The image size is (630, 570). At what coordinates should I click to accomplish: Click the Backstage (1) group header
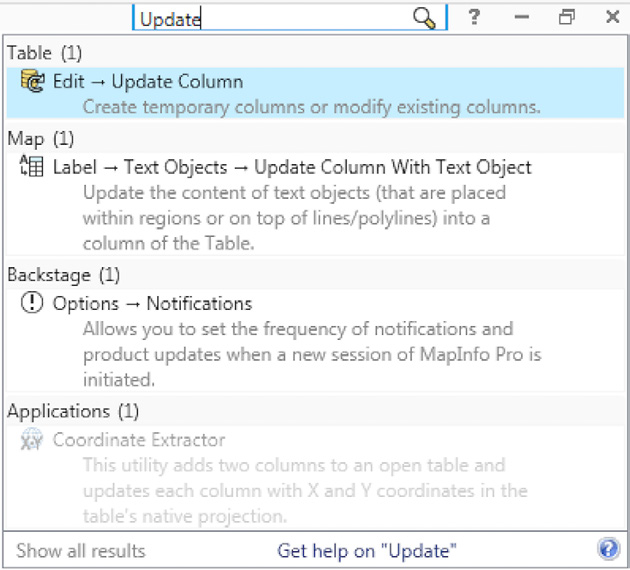point(64,274)
